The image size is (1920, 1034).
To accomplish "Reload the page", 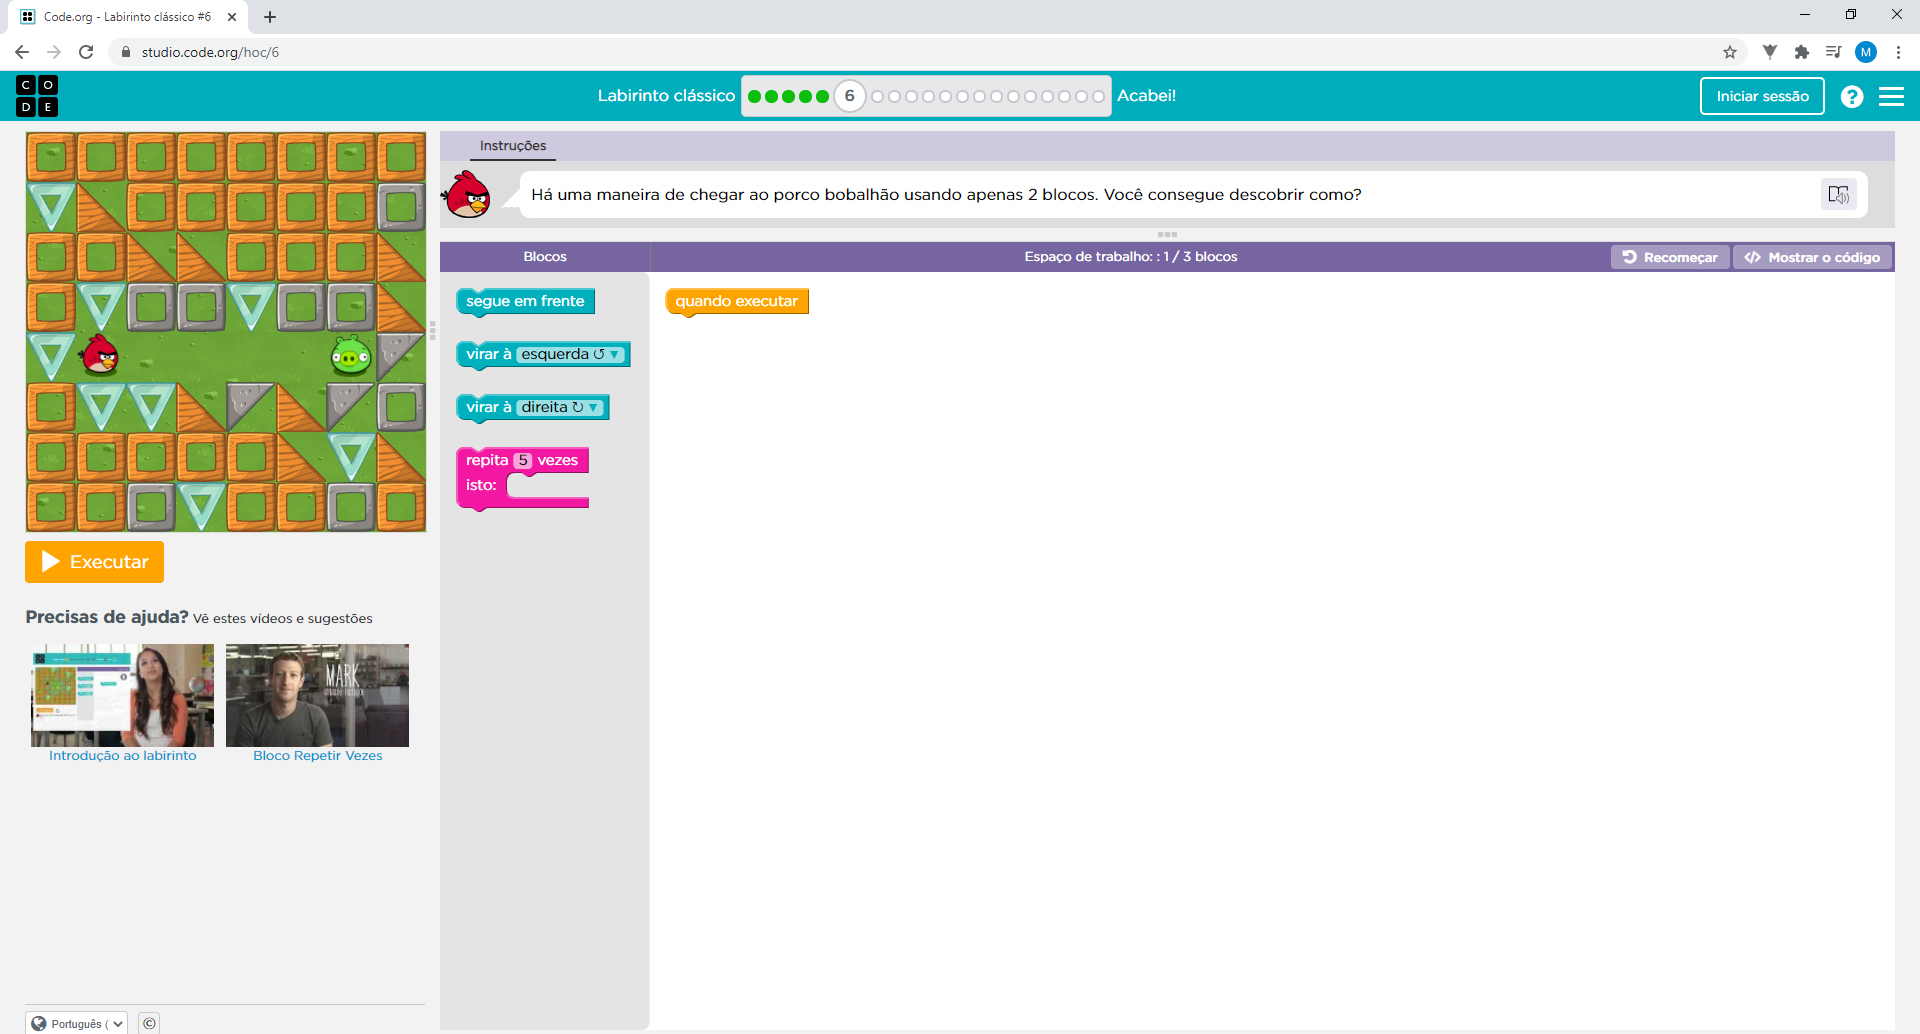I will tap(86, 52).
